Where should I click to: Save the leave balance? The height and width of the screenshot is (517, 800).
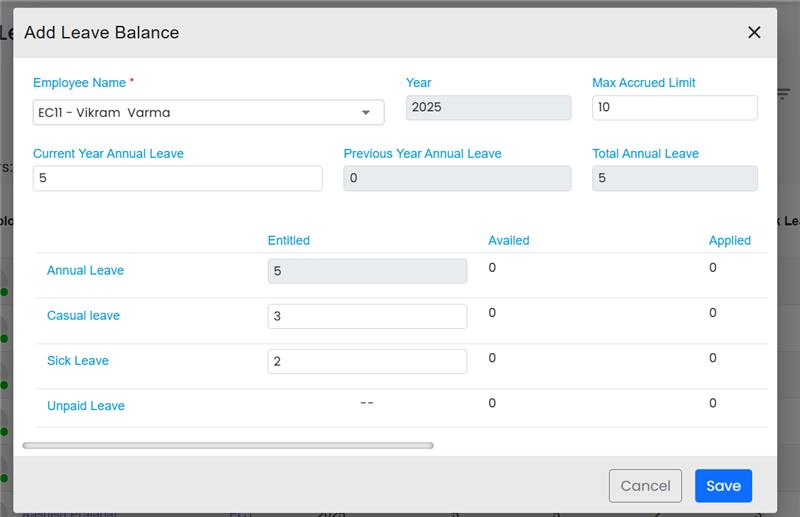click(723, 486)
